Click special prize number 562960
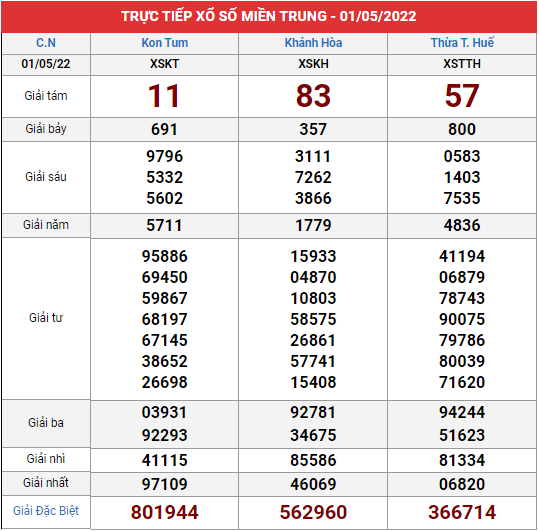The width and height of the screenshot is (539, 531). click(313, 512)
